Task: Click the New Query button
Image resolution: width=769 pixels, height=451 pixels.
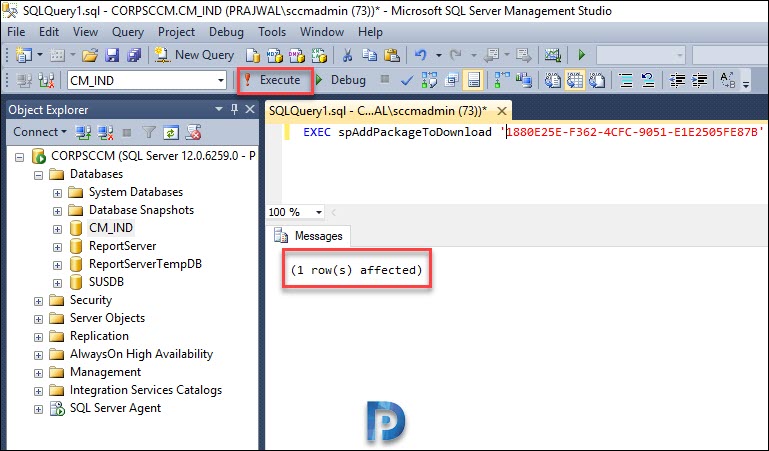Action: tap(195, 55)
